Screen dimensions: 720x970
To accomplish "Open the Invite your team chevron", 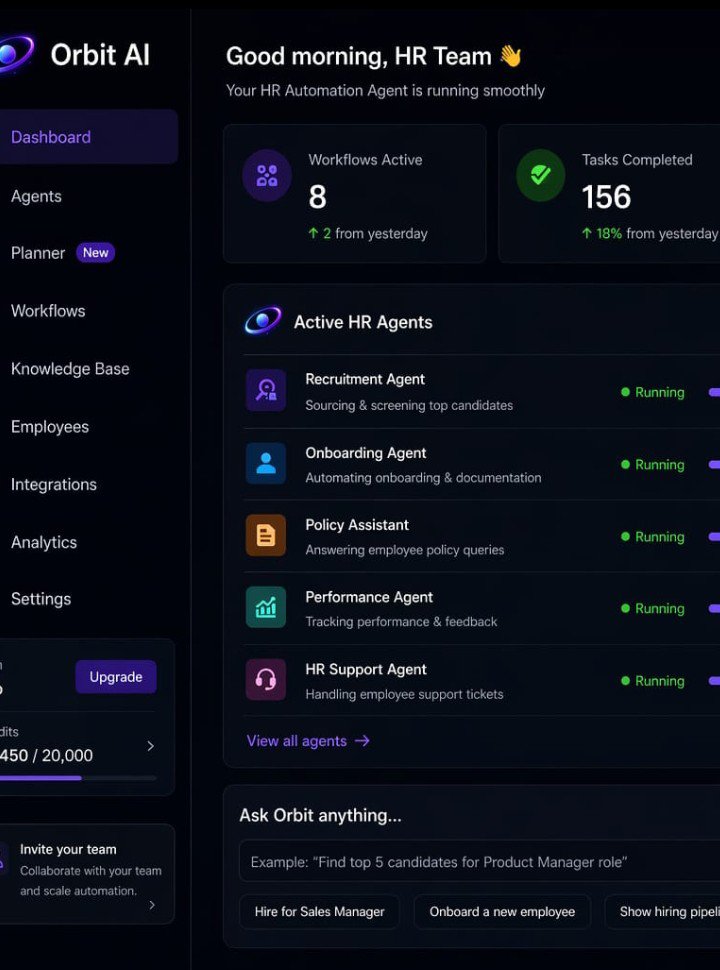I will 152,905.
